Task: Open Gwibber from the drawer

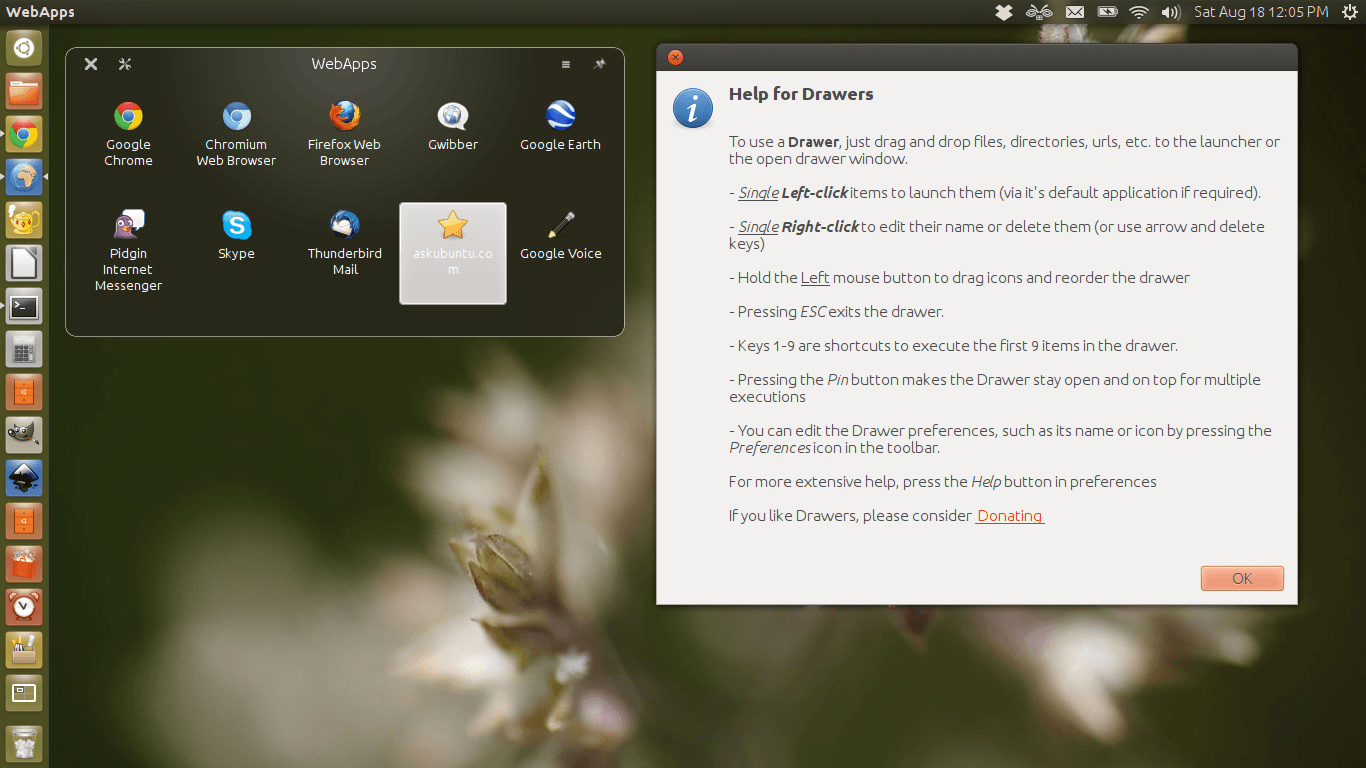Action: pyautogui.click(x=453, y=126)
